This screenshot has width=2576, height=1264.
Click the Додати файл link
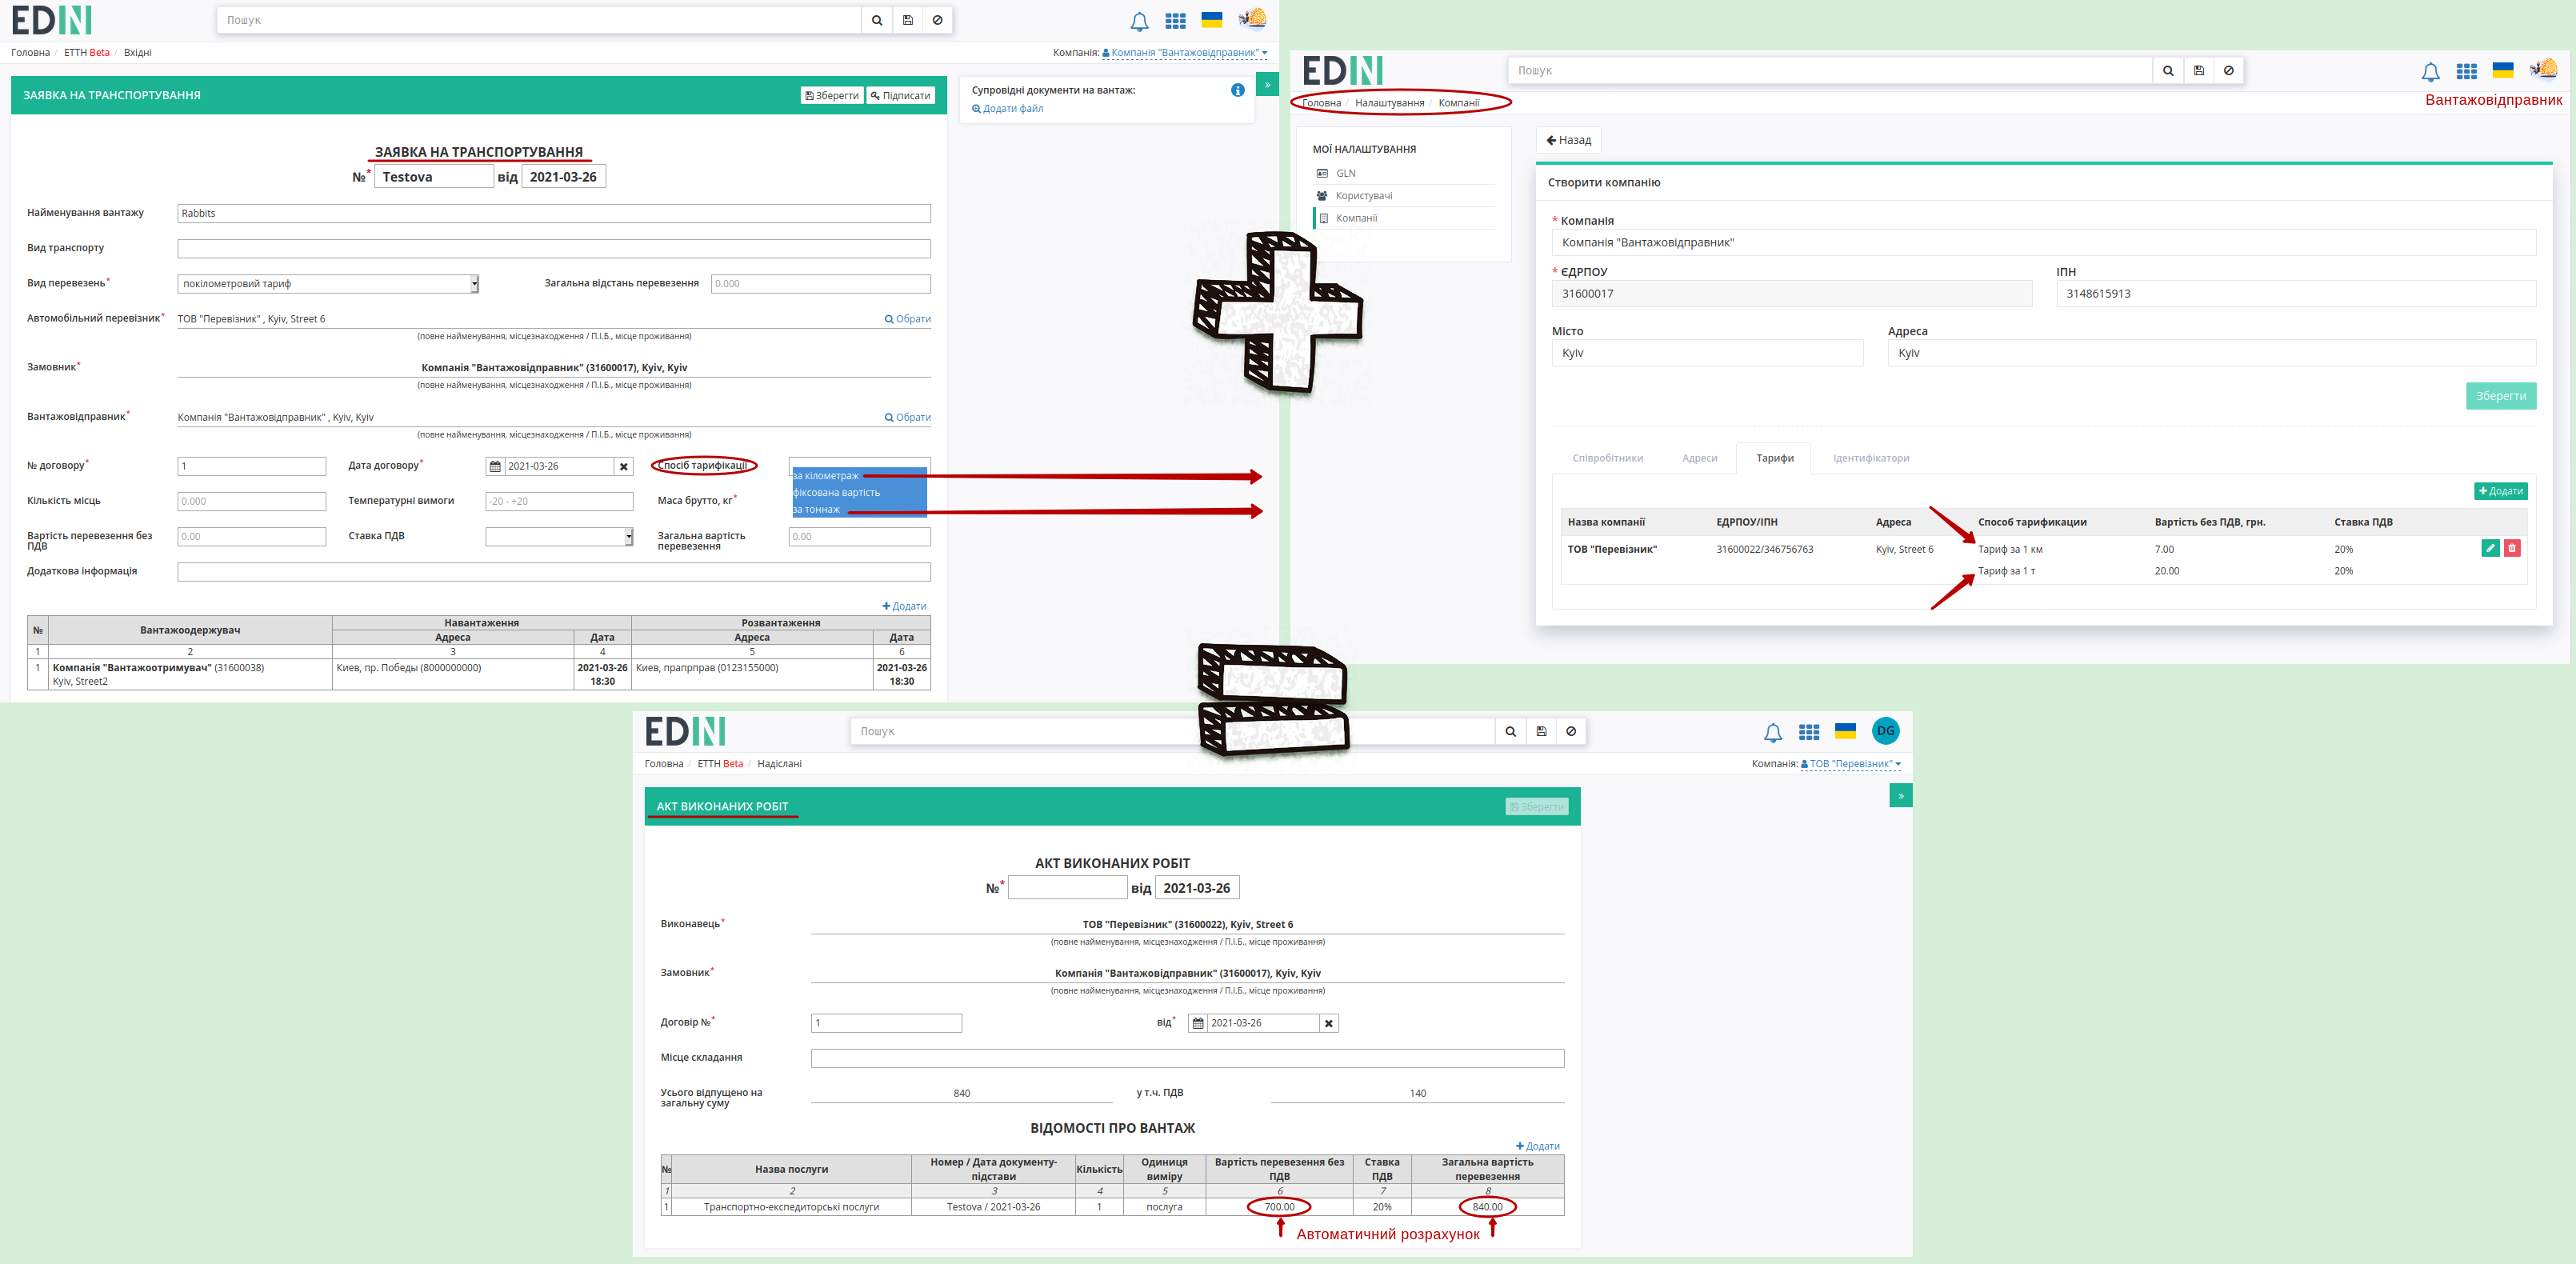(1008, 109)
